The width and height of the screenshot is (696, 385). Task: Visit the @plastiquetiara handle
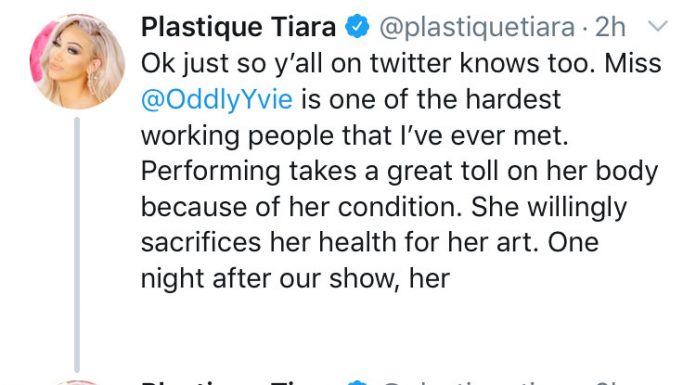click(x=477, y=28)
